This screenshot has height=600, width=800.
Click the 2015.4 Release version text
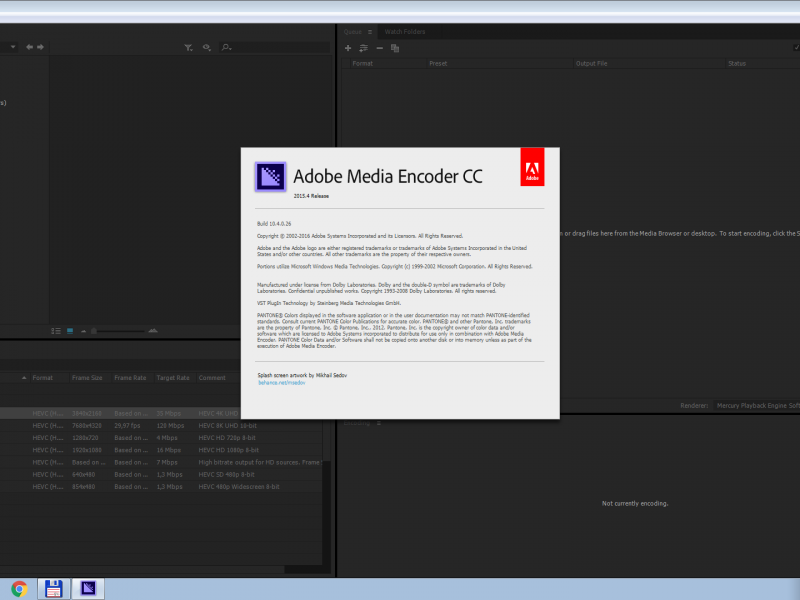click(x=311, y=196)
